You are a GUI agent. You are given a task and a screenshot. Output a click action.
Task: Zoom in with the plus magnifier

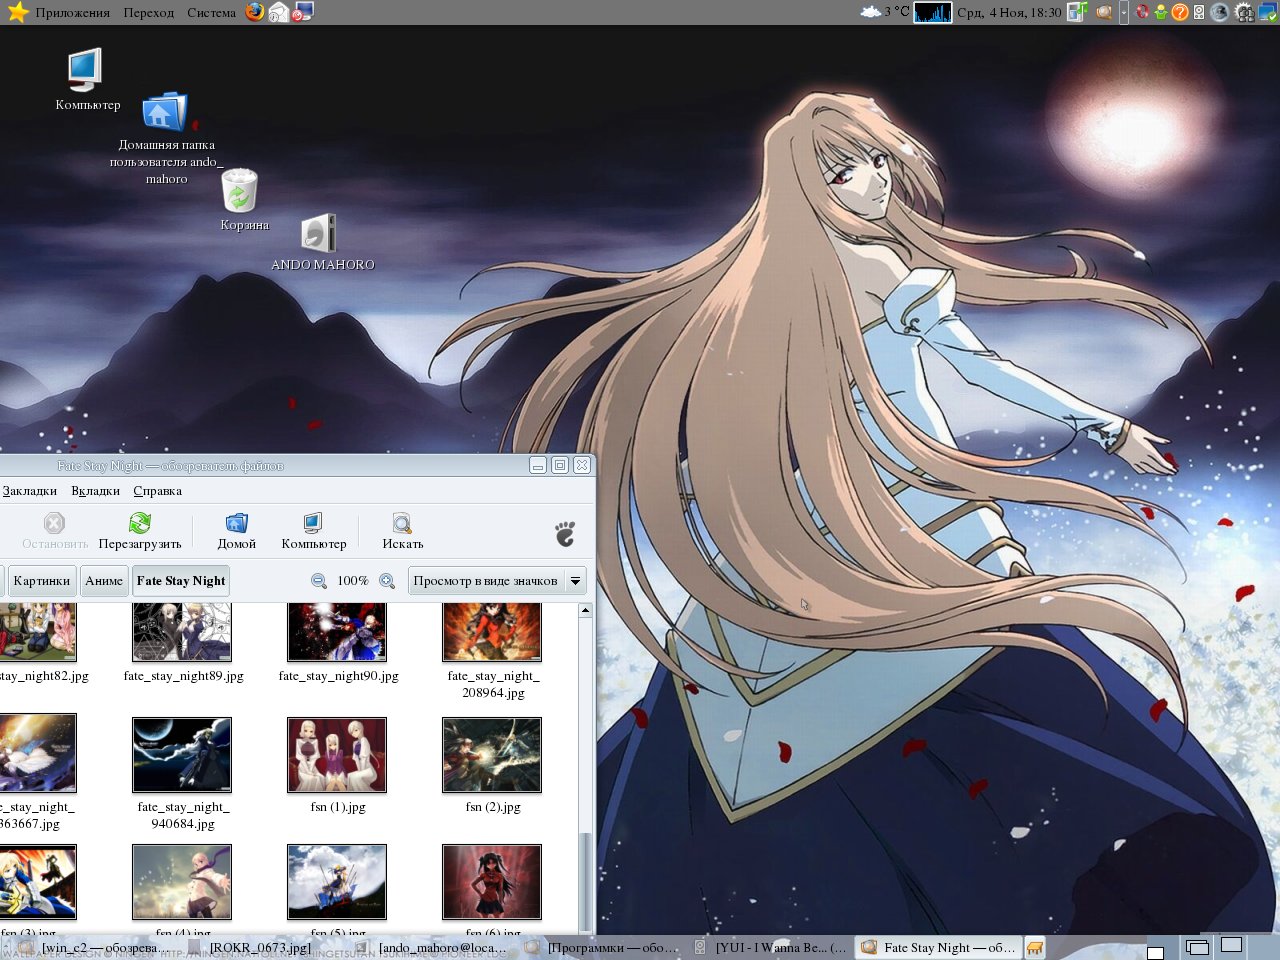pos(387,581)
